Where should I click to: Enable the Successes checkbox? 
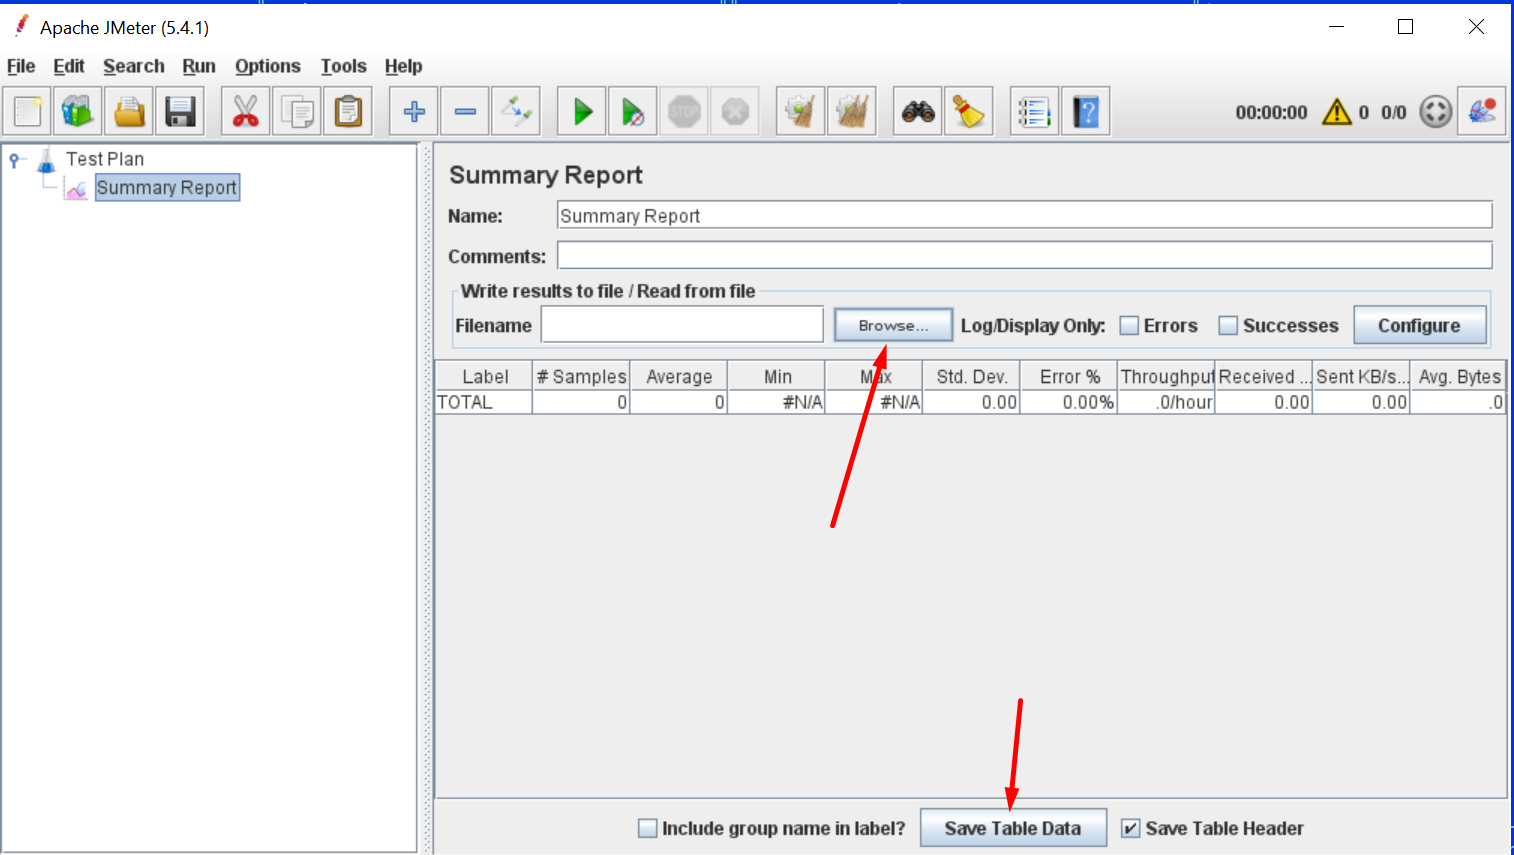pyautogui.click(x=1228, y=325)
